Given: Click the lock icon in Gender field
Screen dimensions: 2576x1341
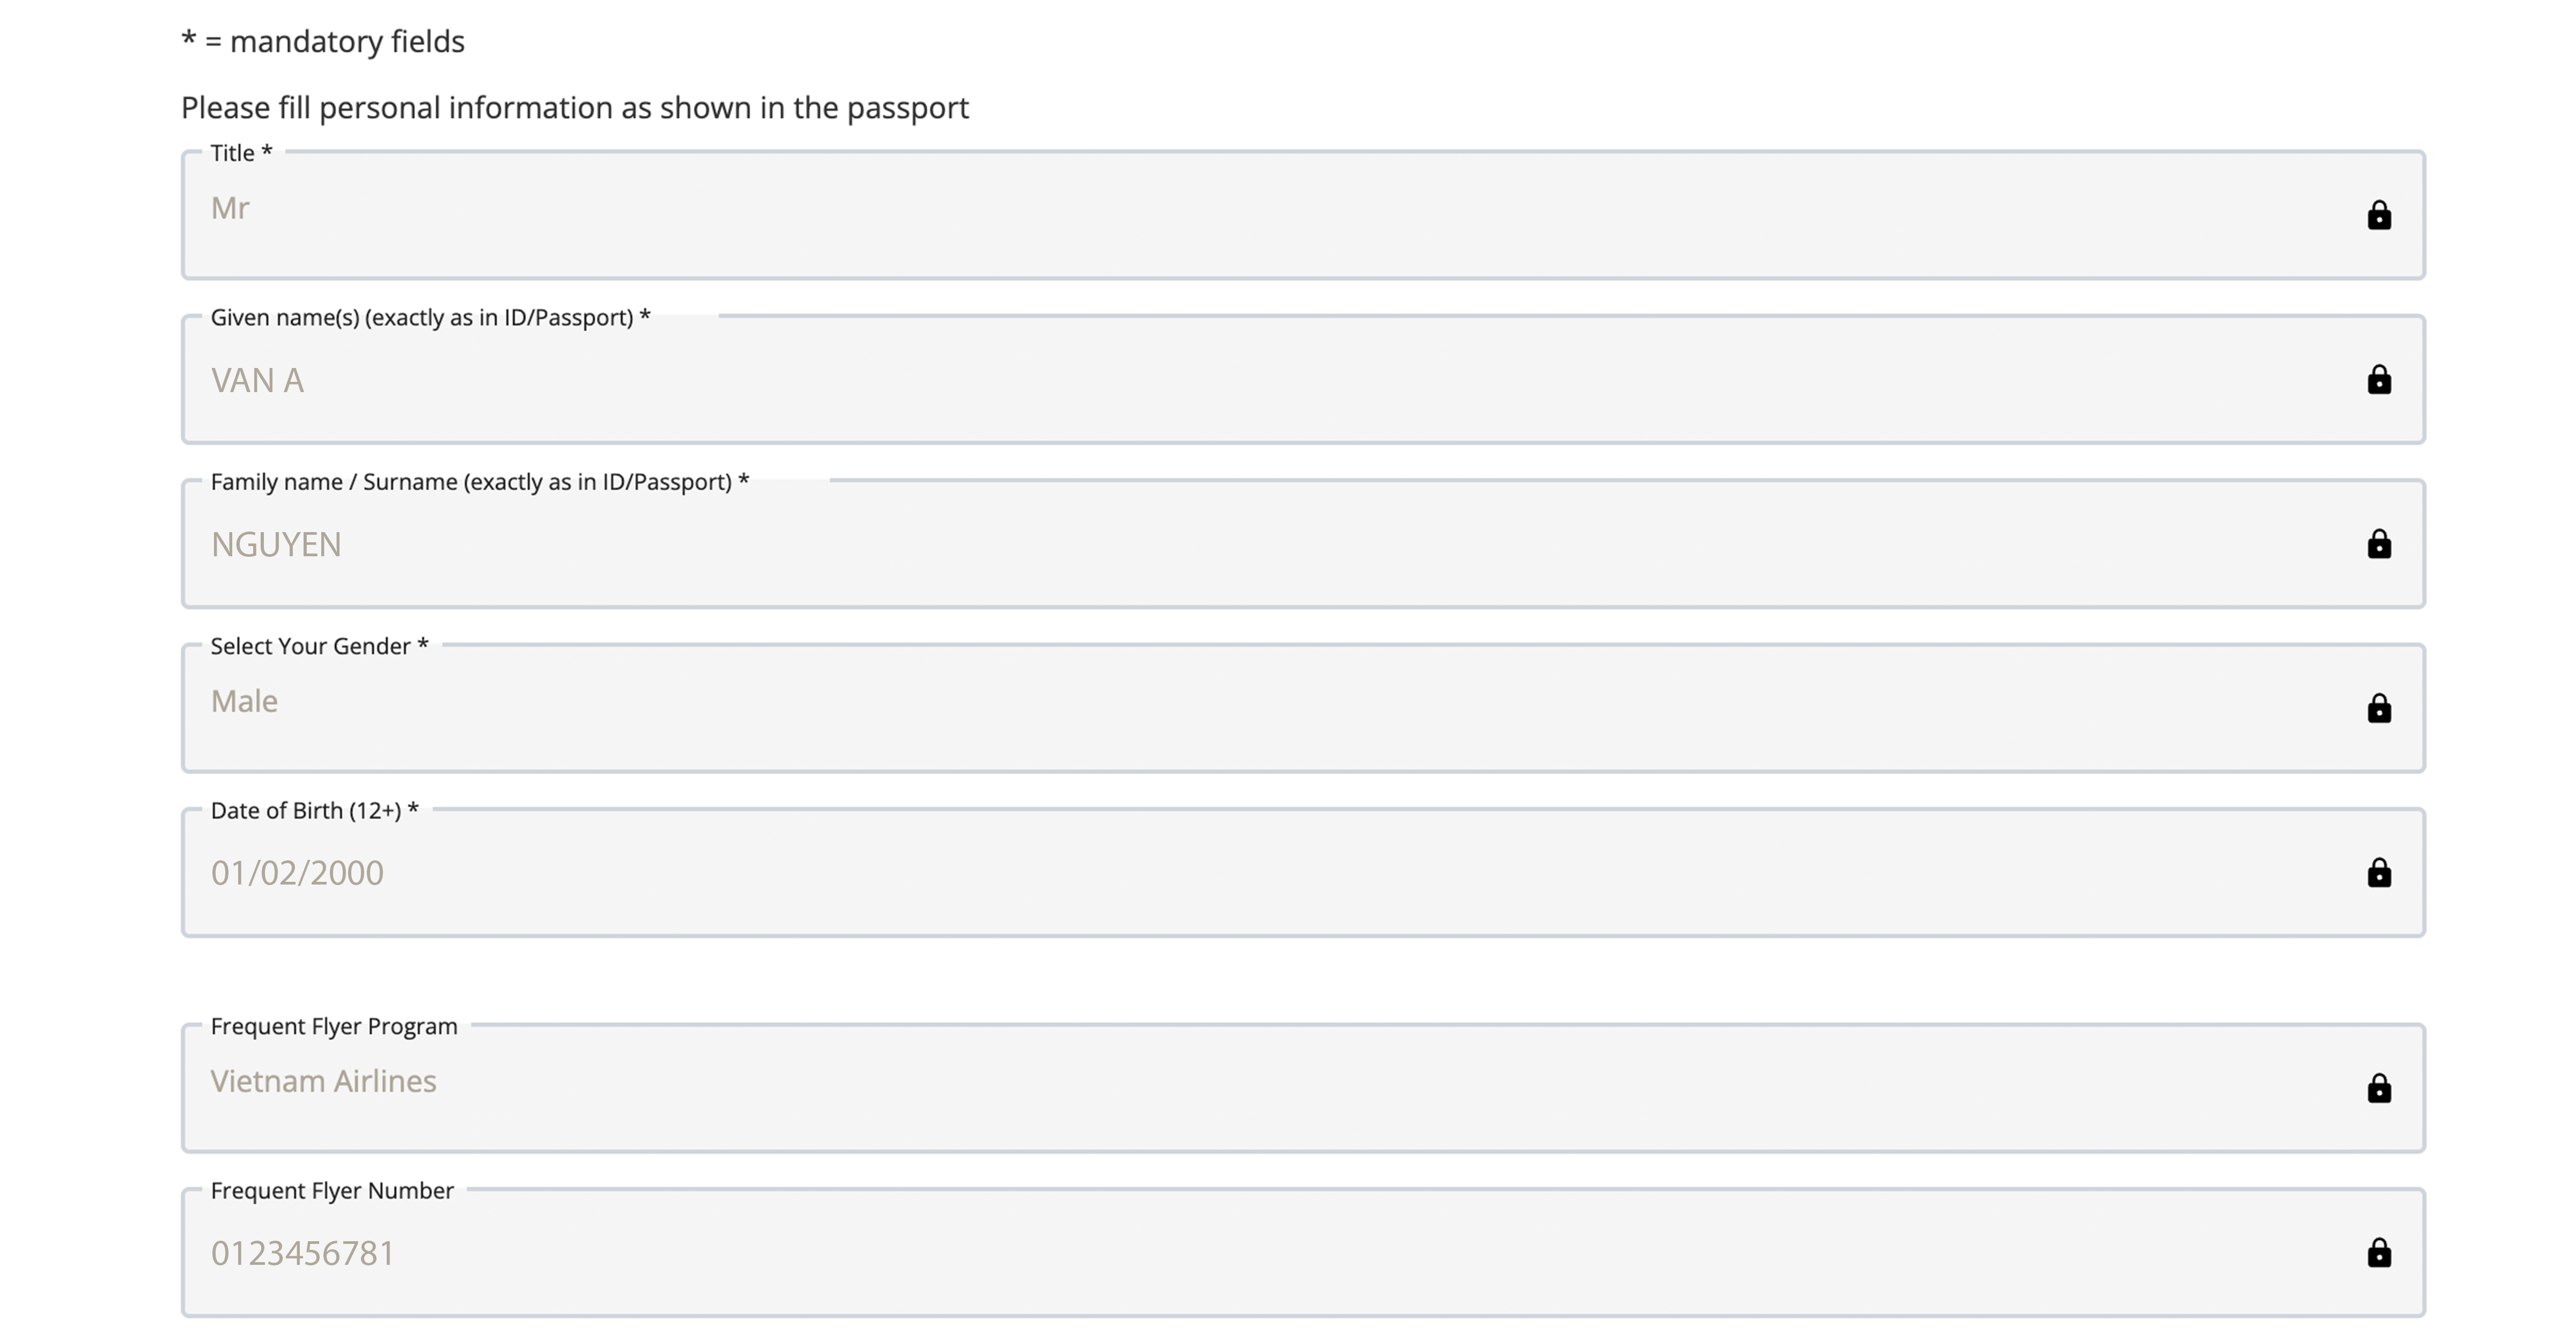Looking at the screenshot, I should pyautogui.click(x=2379, y=708).
